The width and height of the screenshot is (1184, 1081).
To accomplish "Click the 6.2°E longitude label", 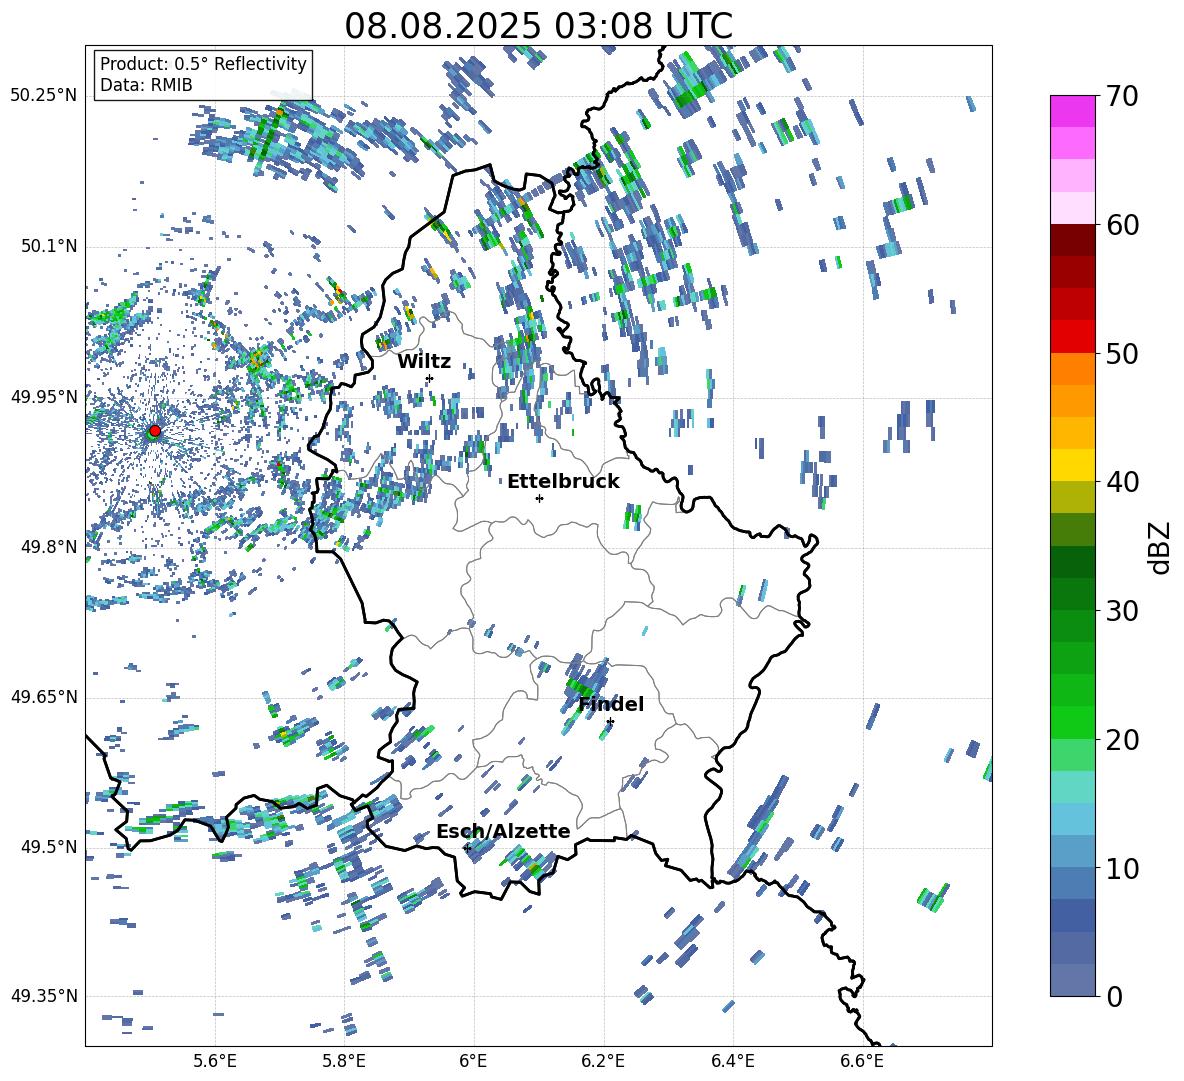I will 603,1062.
